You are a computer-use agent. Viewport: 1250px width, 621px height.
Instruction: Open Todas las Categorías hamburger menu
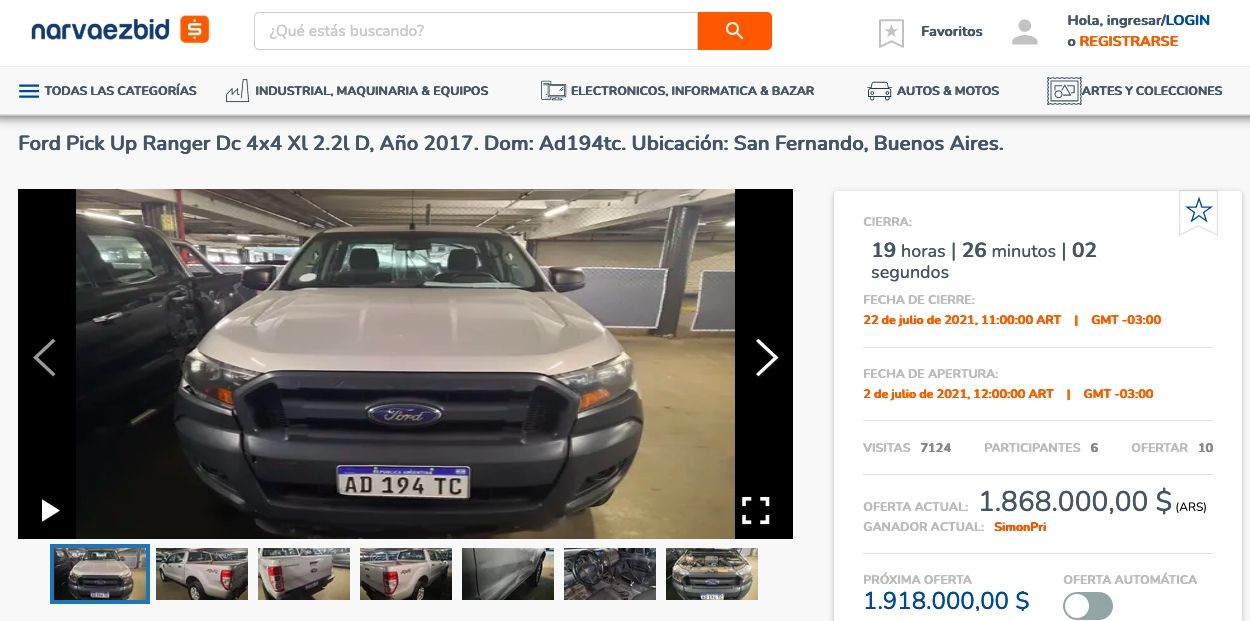click(108, 91)
